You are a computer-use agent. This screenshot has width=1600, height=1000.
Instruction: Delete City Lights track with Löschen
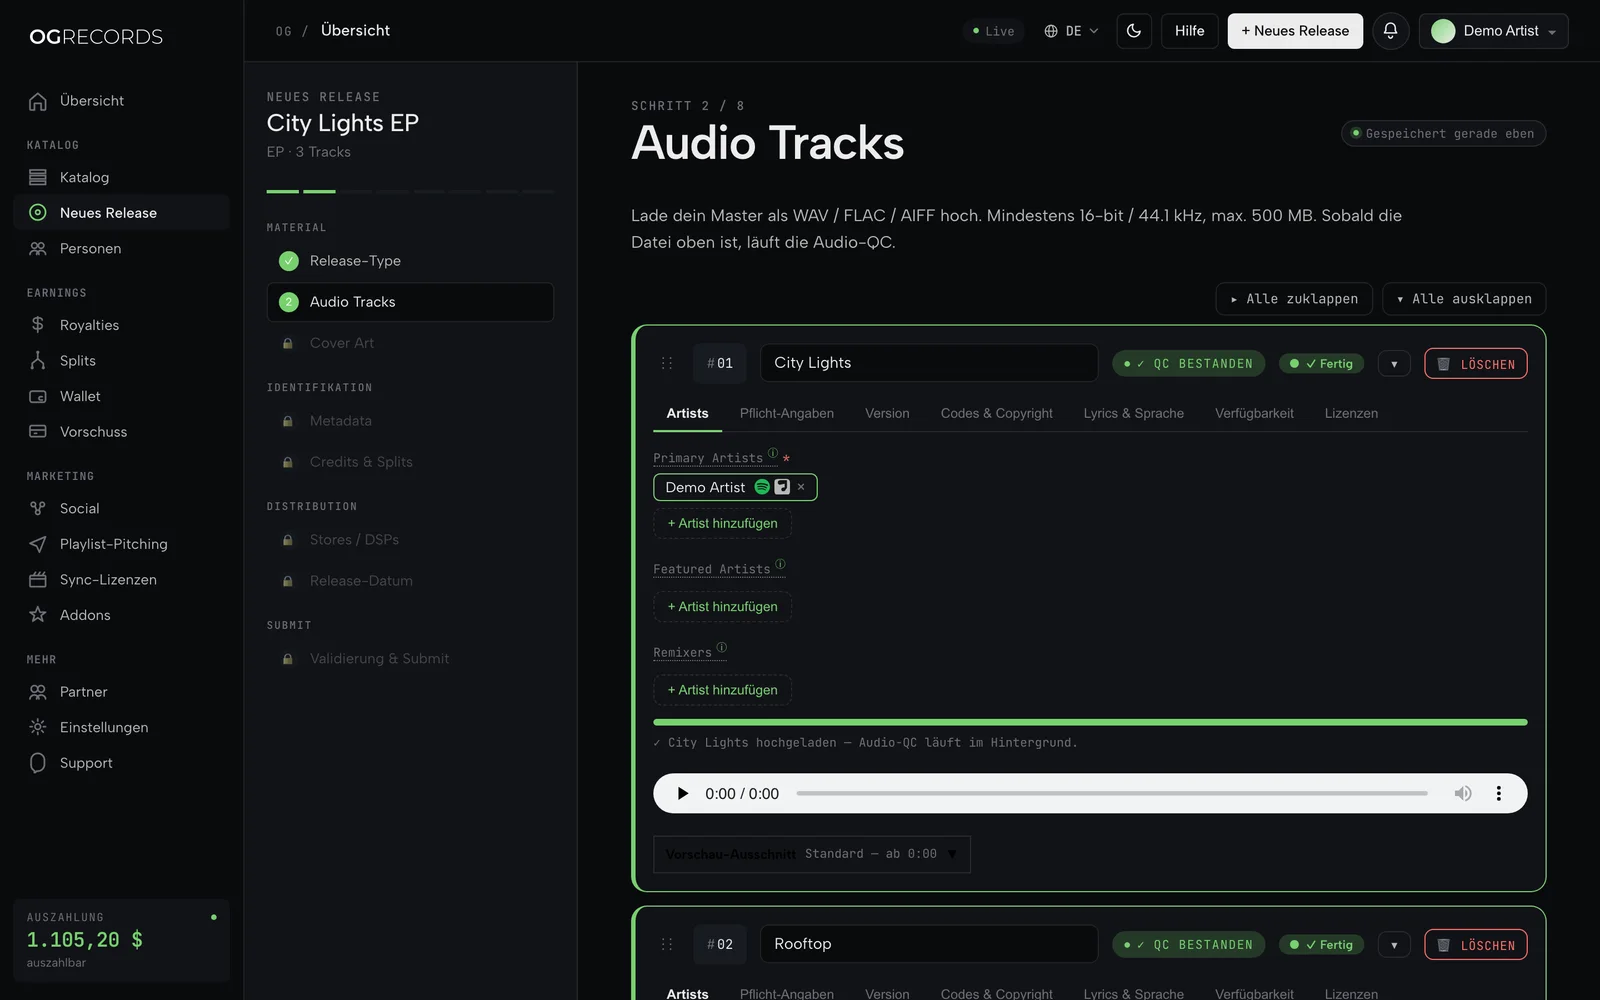click(1476, 364)
